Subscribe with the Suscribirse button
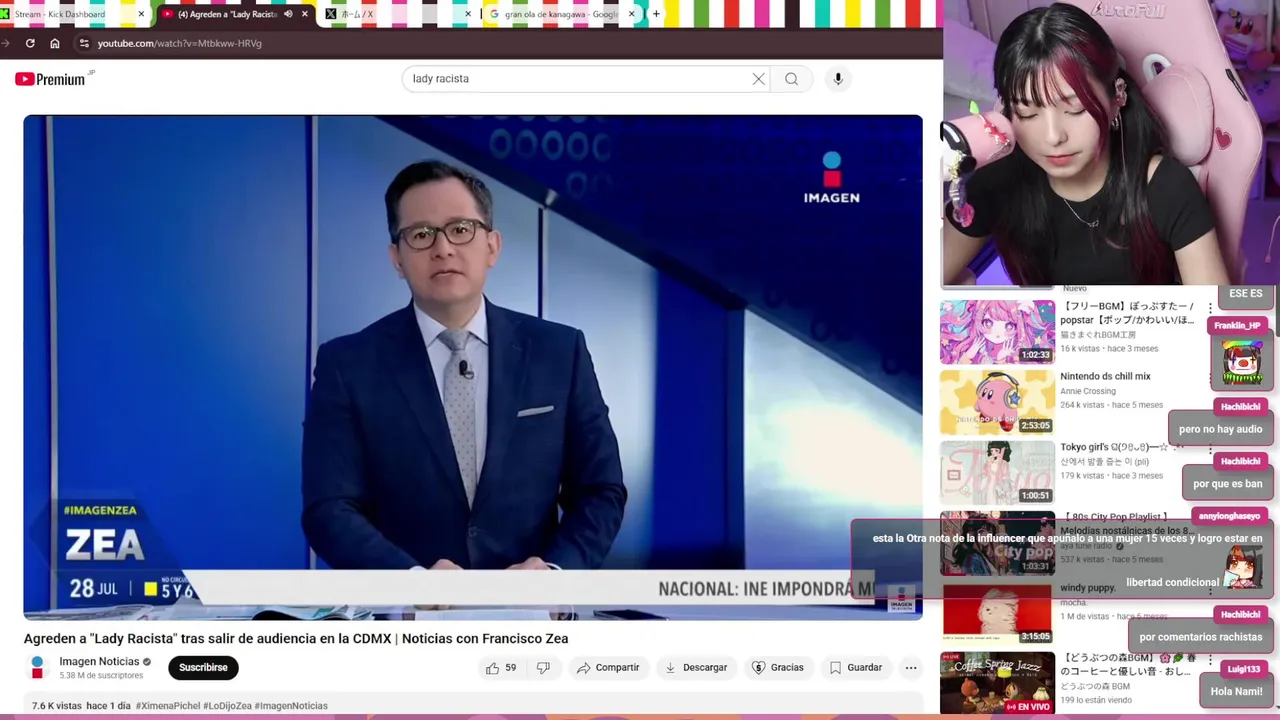The height and width of the screenshot is (720, 1280). pos(203,667)
